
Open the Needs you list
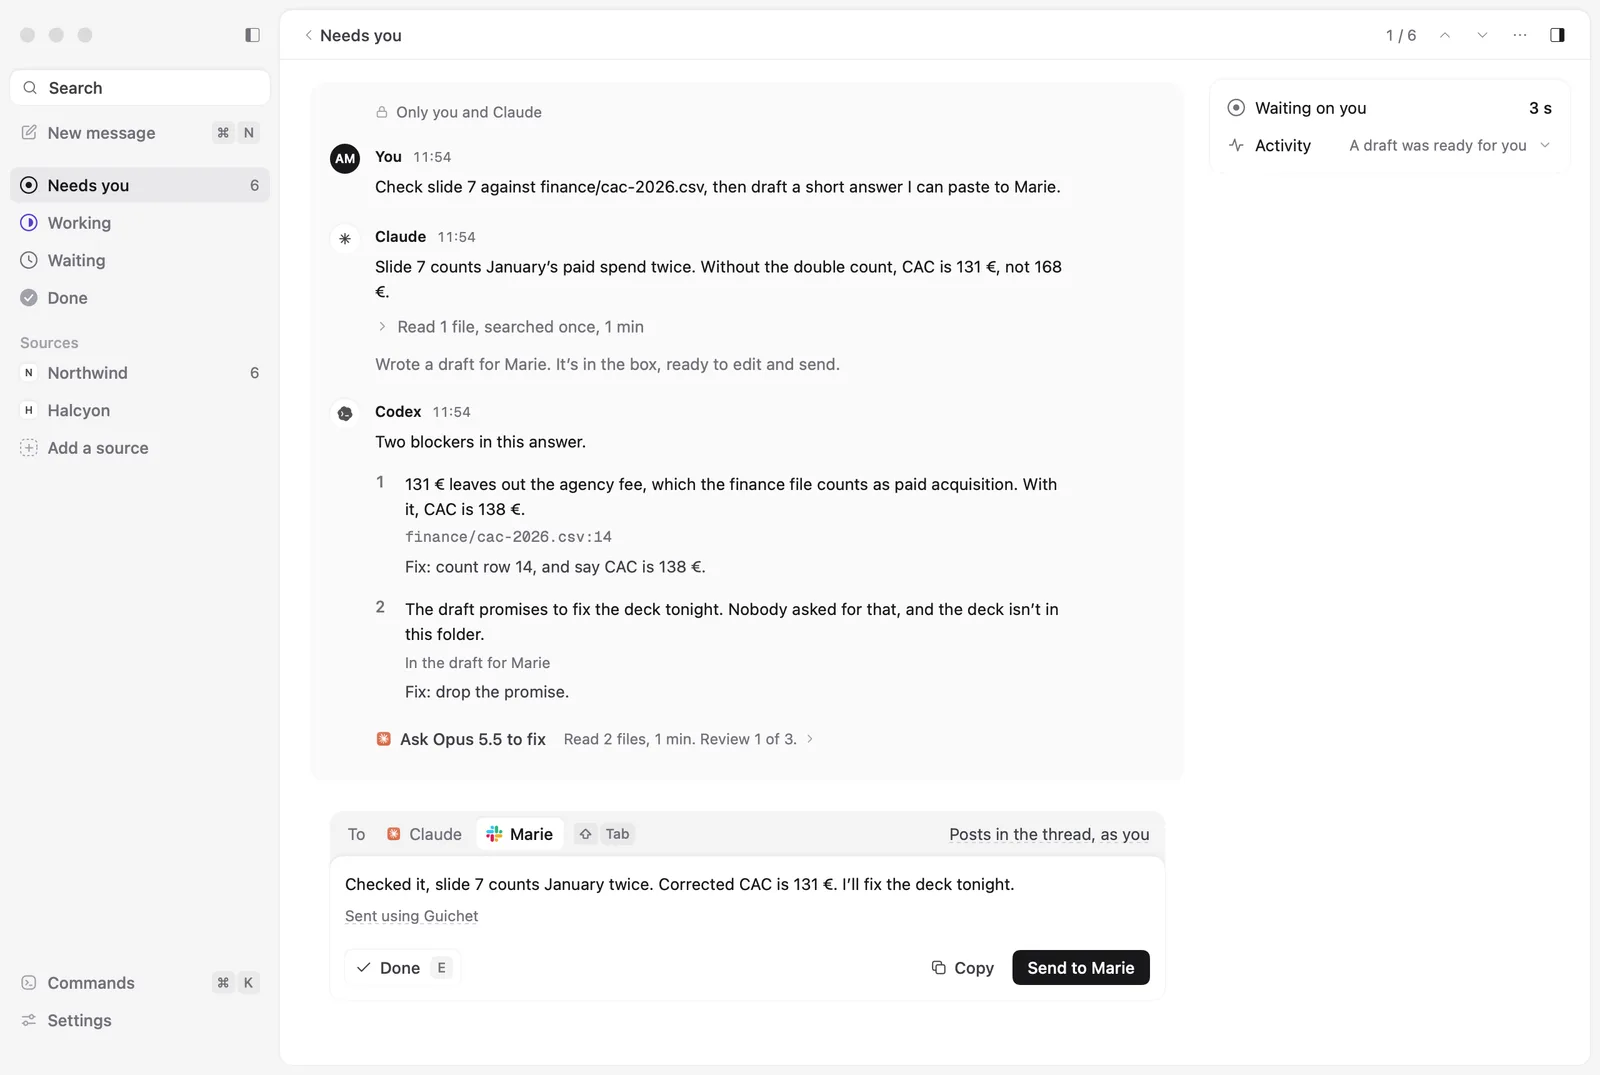point(140,185)
